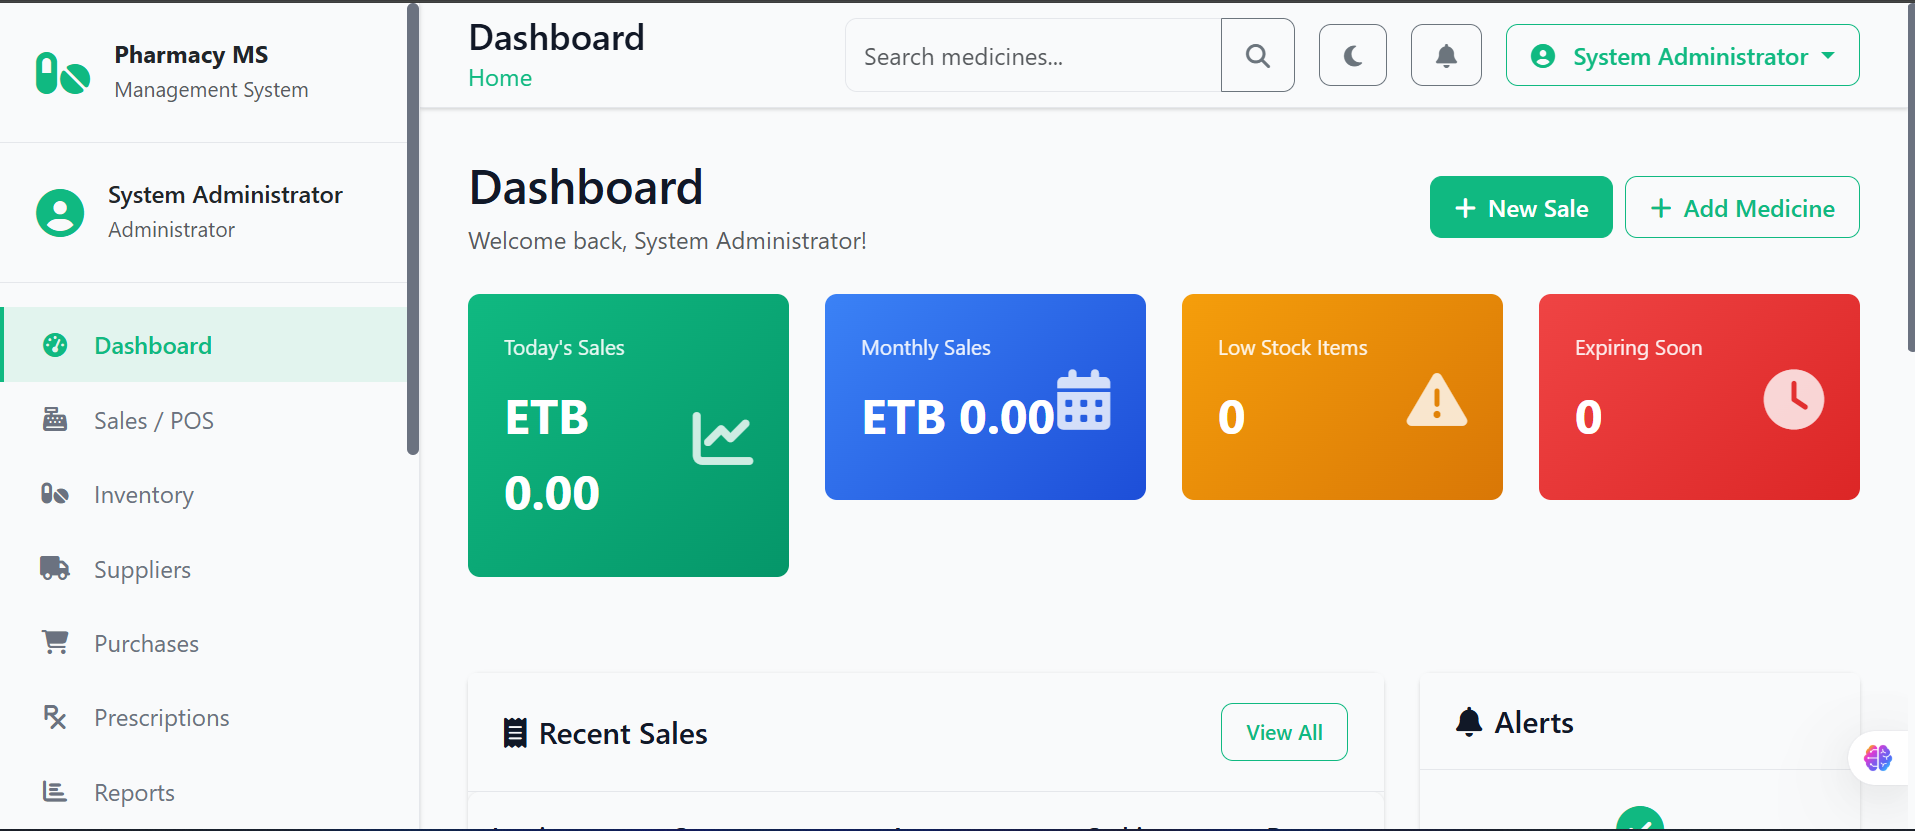
Task: Select the Dashboard menu entry
Action: (x=152, y=344)
